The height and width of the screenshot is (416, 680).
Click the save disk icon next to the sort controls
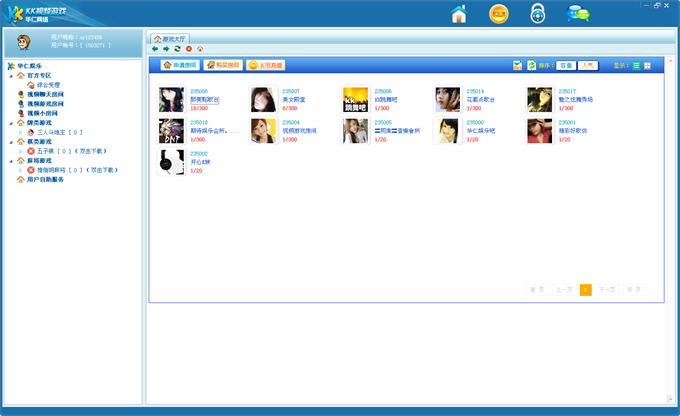click(x=517, y=66)
